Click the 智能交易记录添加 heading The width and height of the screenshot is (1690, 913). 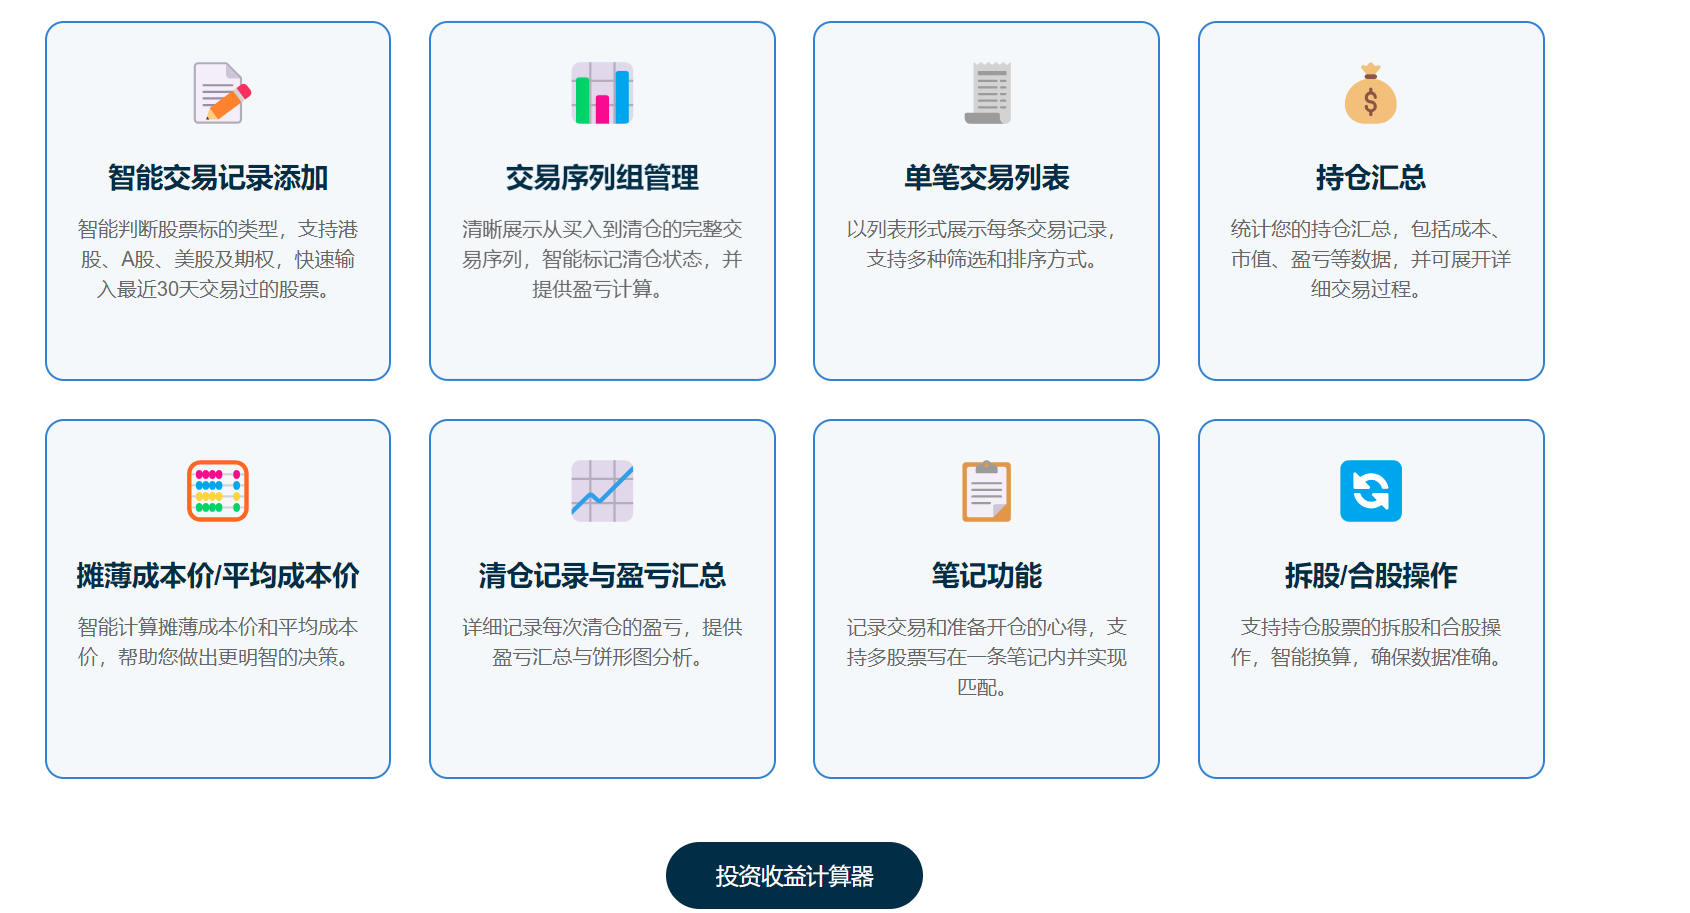[218, 178]
